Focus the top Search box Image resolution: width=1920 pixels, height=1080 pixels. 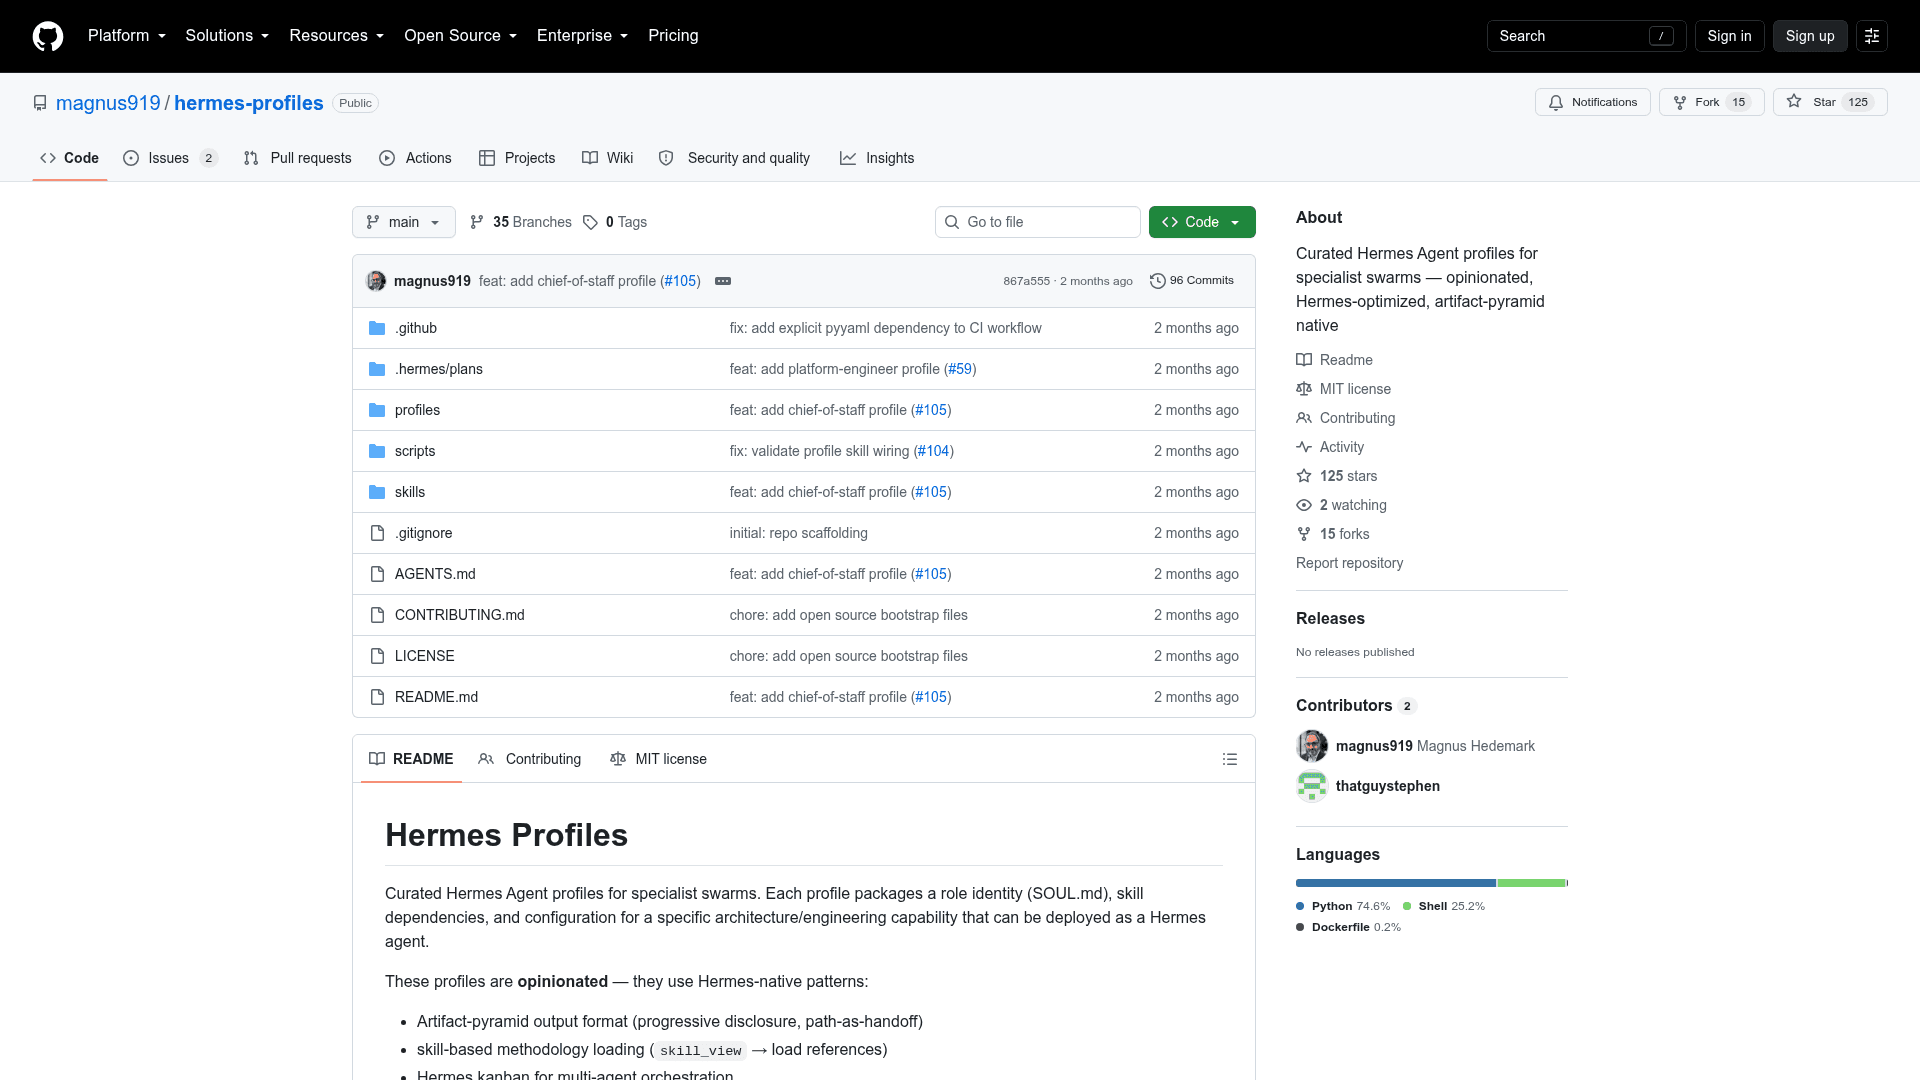coord(1586,36)
